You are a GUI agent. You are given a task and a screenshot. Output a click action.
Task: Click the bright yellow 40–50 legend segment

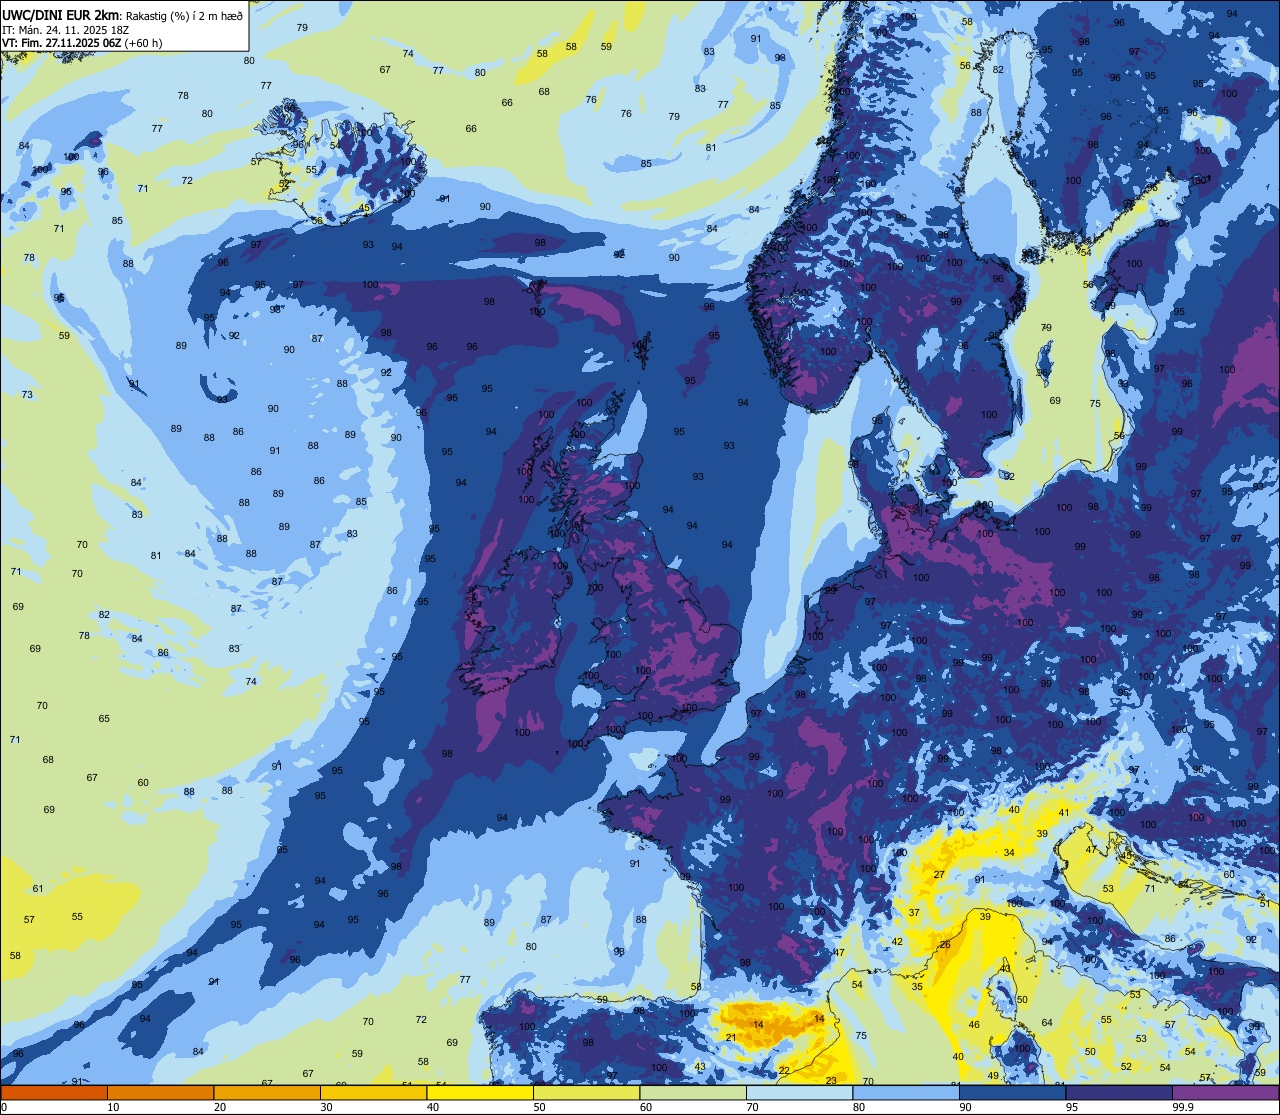(480, 1092)
